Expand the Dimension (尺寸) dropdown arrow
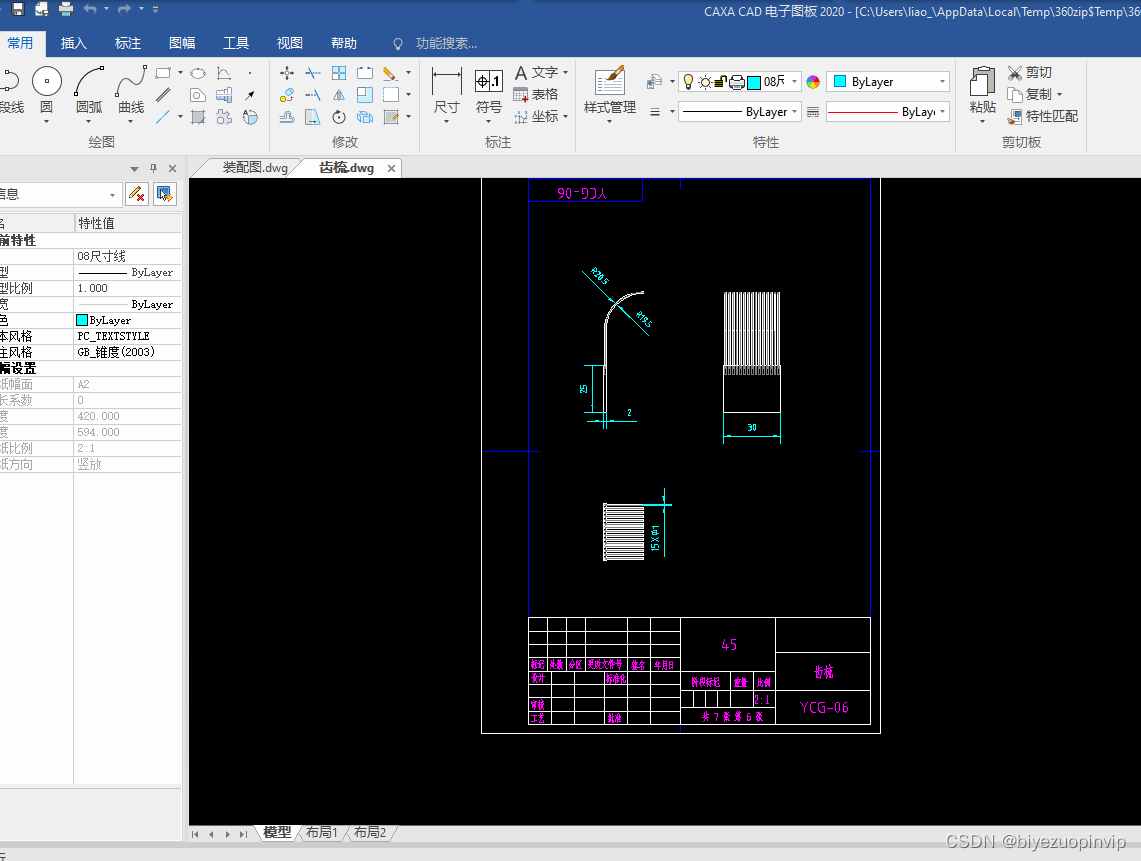This screenshot has height=861, width=1141. (446, 122)
